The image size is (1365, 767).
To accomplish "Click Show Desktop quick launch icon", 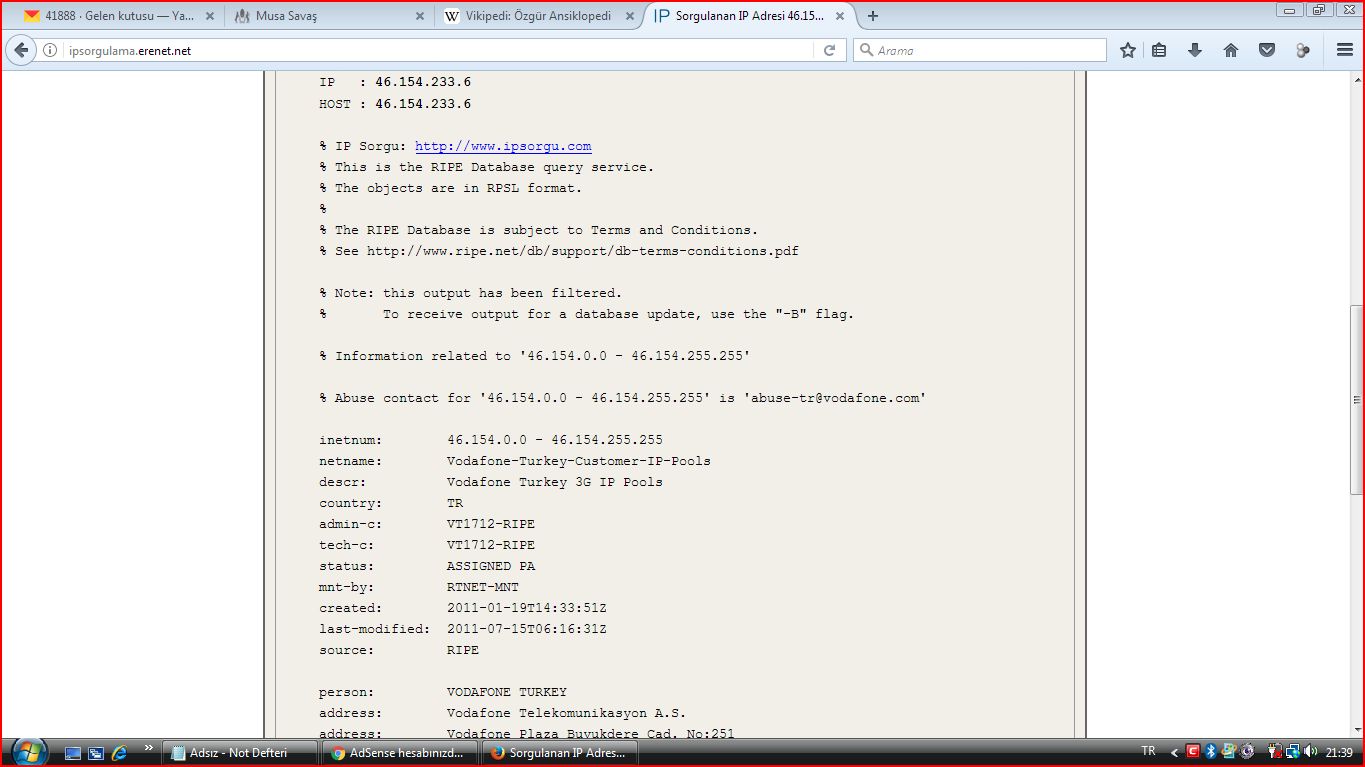I will pyautogui.click(x=73, y=752).
